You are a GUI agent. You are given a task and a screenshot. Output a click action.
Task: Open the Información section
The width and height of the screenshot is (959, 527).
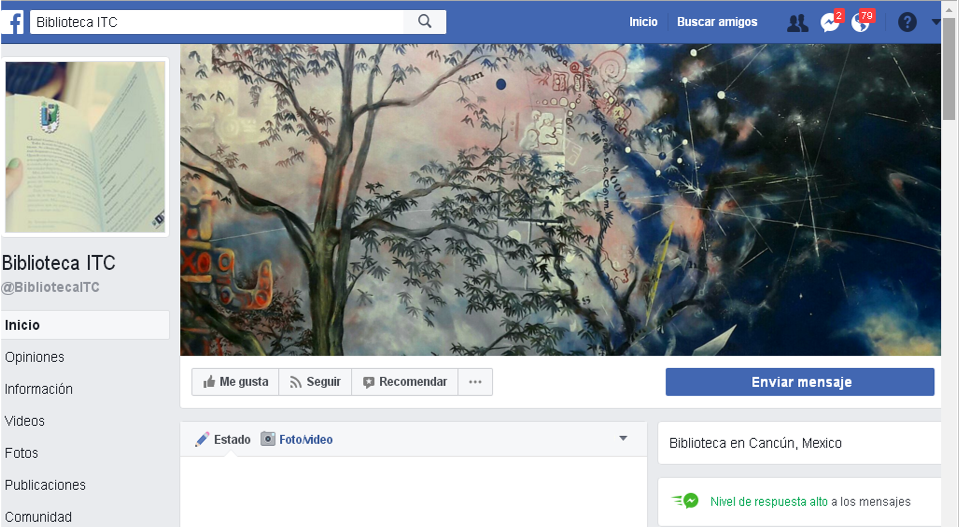(x=39, y=389)
